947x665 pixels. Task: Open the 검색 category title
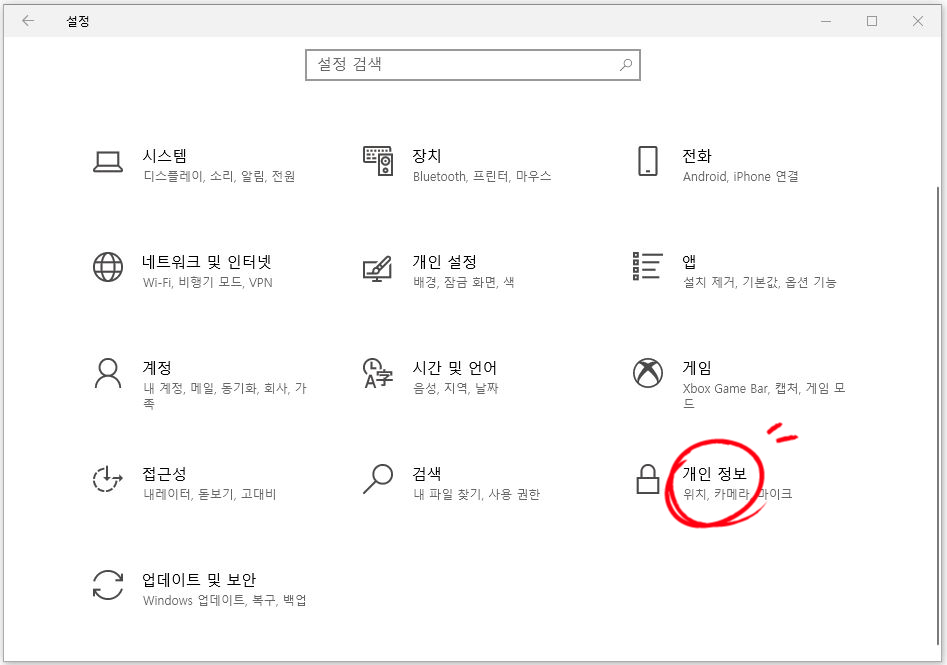pyautogui.click(x=426, y=474)
